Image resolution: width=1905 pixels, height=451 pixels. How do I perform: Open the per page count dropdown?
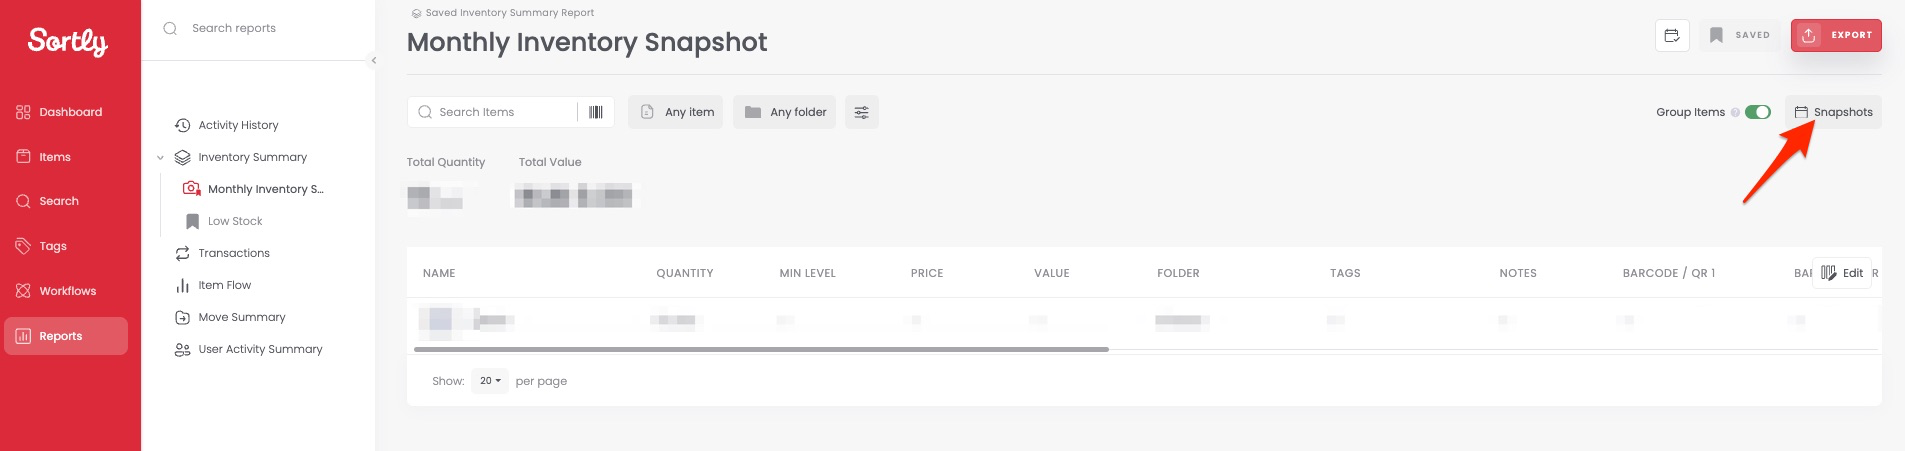(x=490, y=381)
